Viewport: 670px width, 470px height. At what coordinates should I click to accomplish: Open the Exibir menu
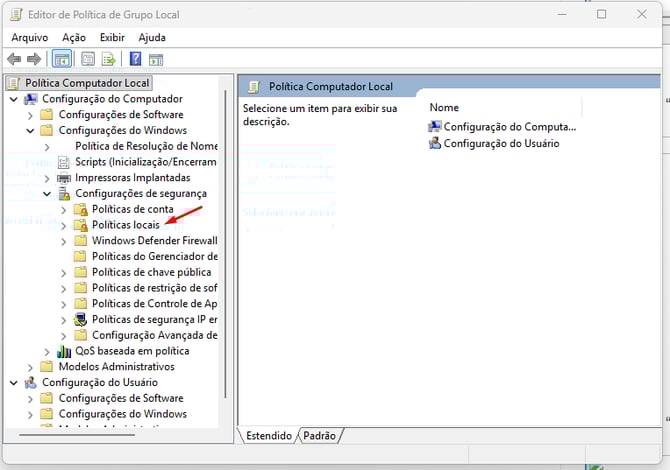tap(112, 37)
